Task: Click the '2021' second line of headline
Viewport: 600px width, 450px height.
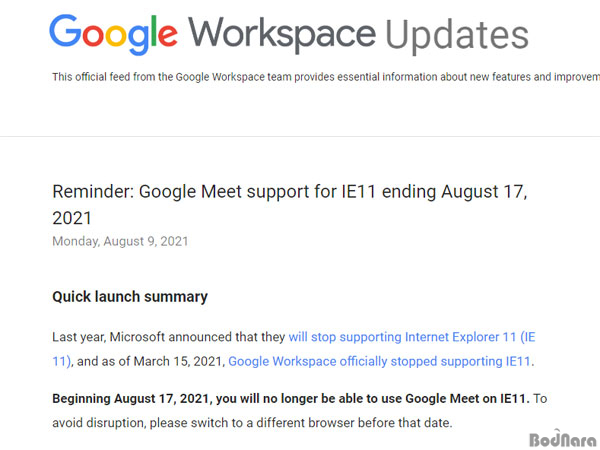Action: tap(72, 218)
